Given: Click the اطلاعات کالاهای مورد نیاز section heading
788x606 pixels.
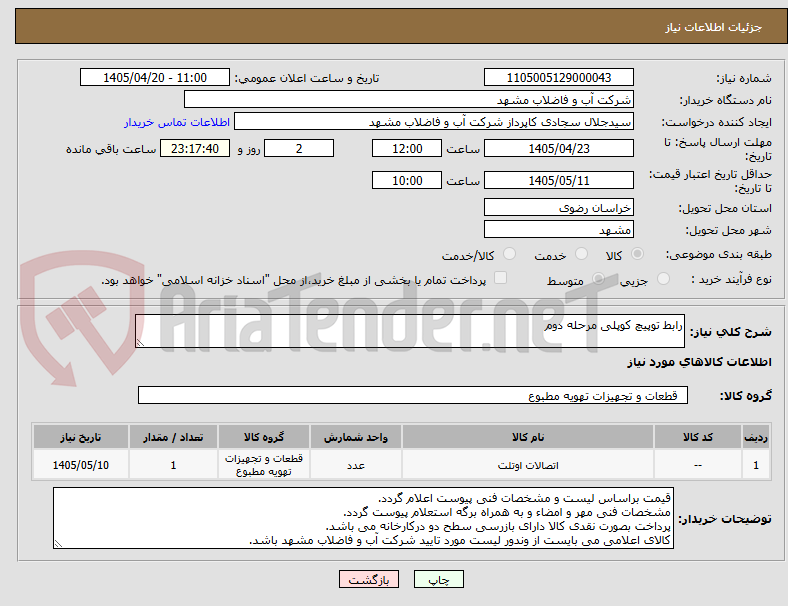Looking at the screenshot, I should [x=699, y=362].
